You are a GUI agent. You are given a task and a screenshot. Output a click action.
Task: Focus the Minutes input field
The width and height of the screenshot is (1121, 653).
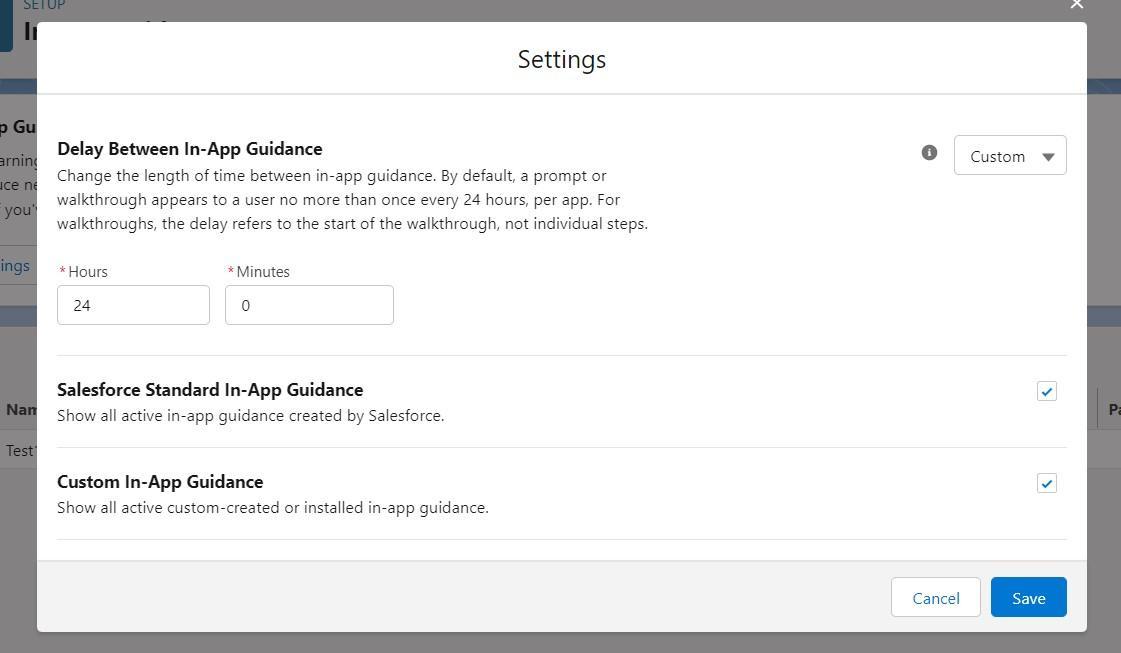[x=309, y=305]
